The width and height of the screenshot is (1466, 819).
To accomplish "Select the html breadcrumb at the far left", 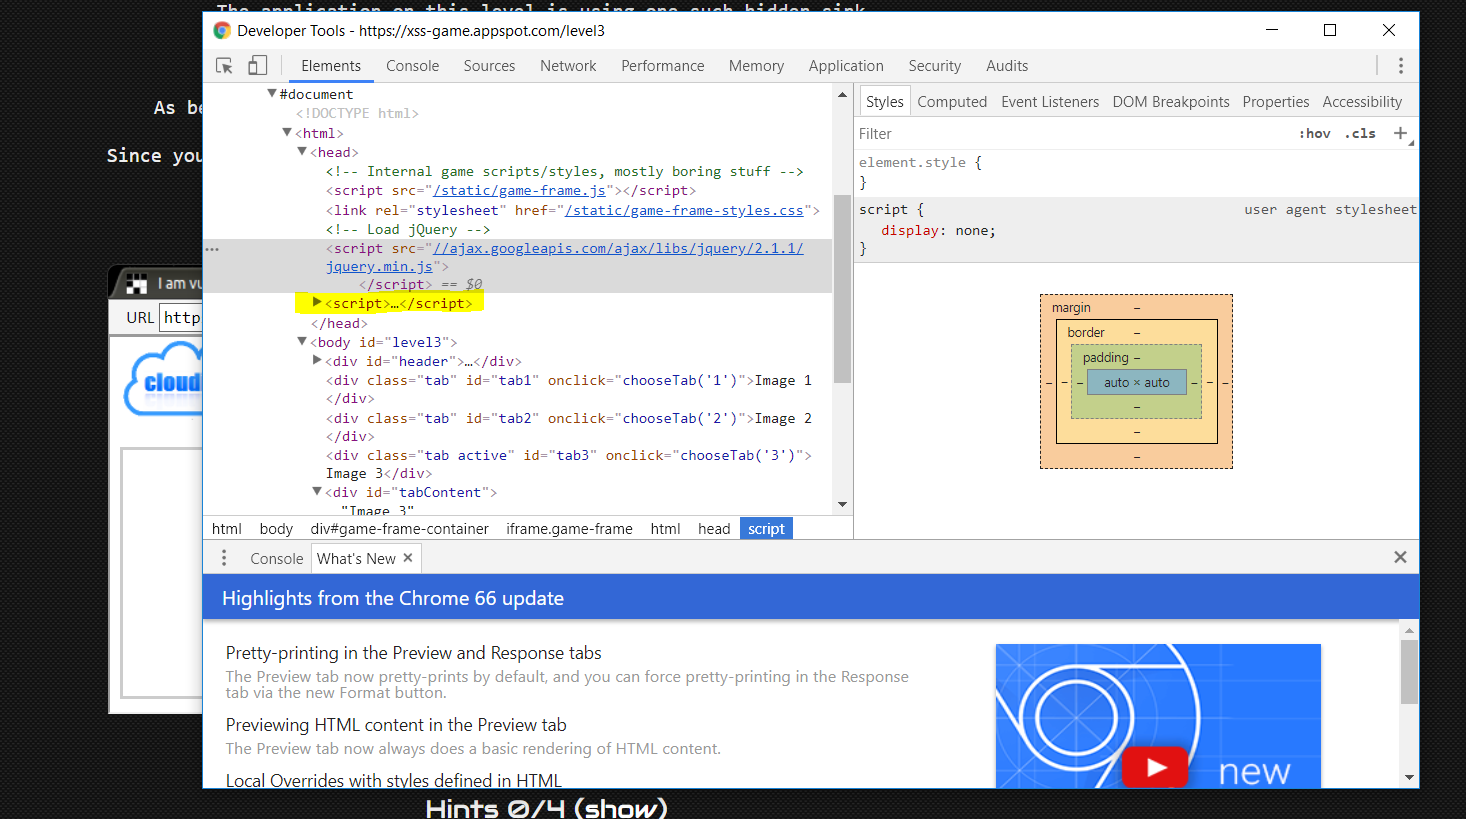I will [227, 529].
